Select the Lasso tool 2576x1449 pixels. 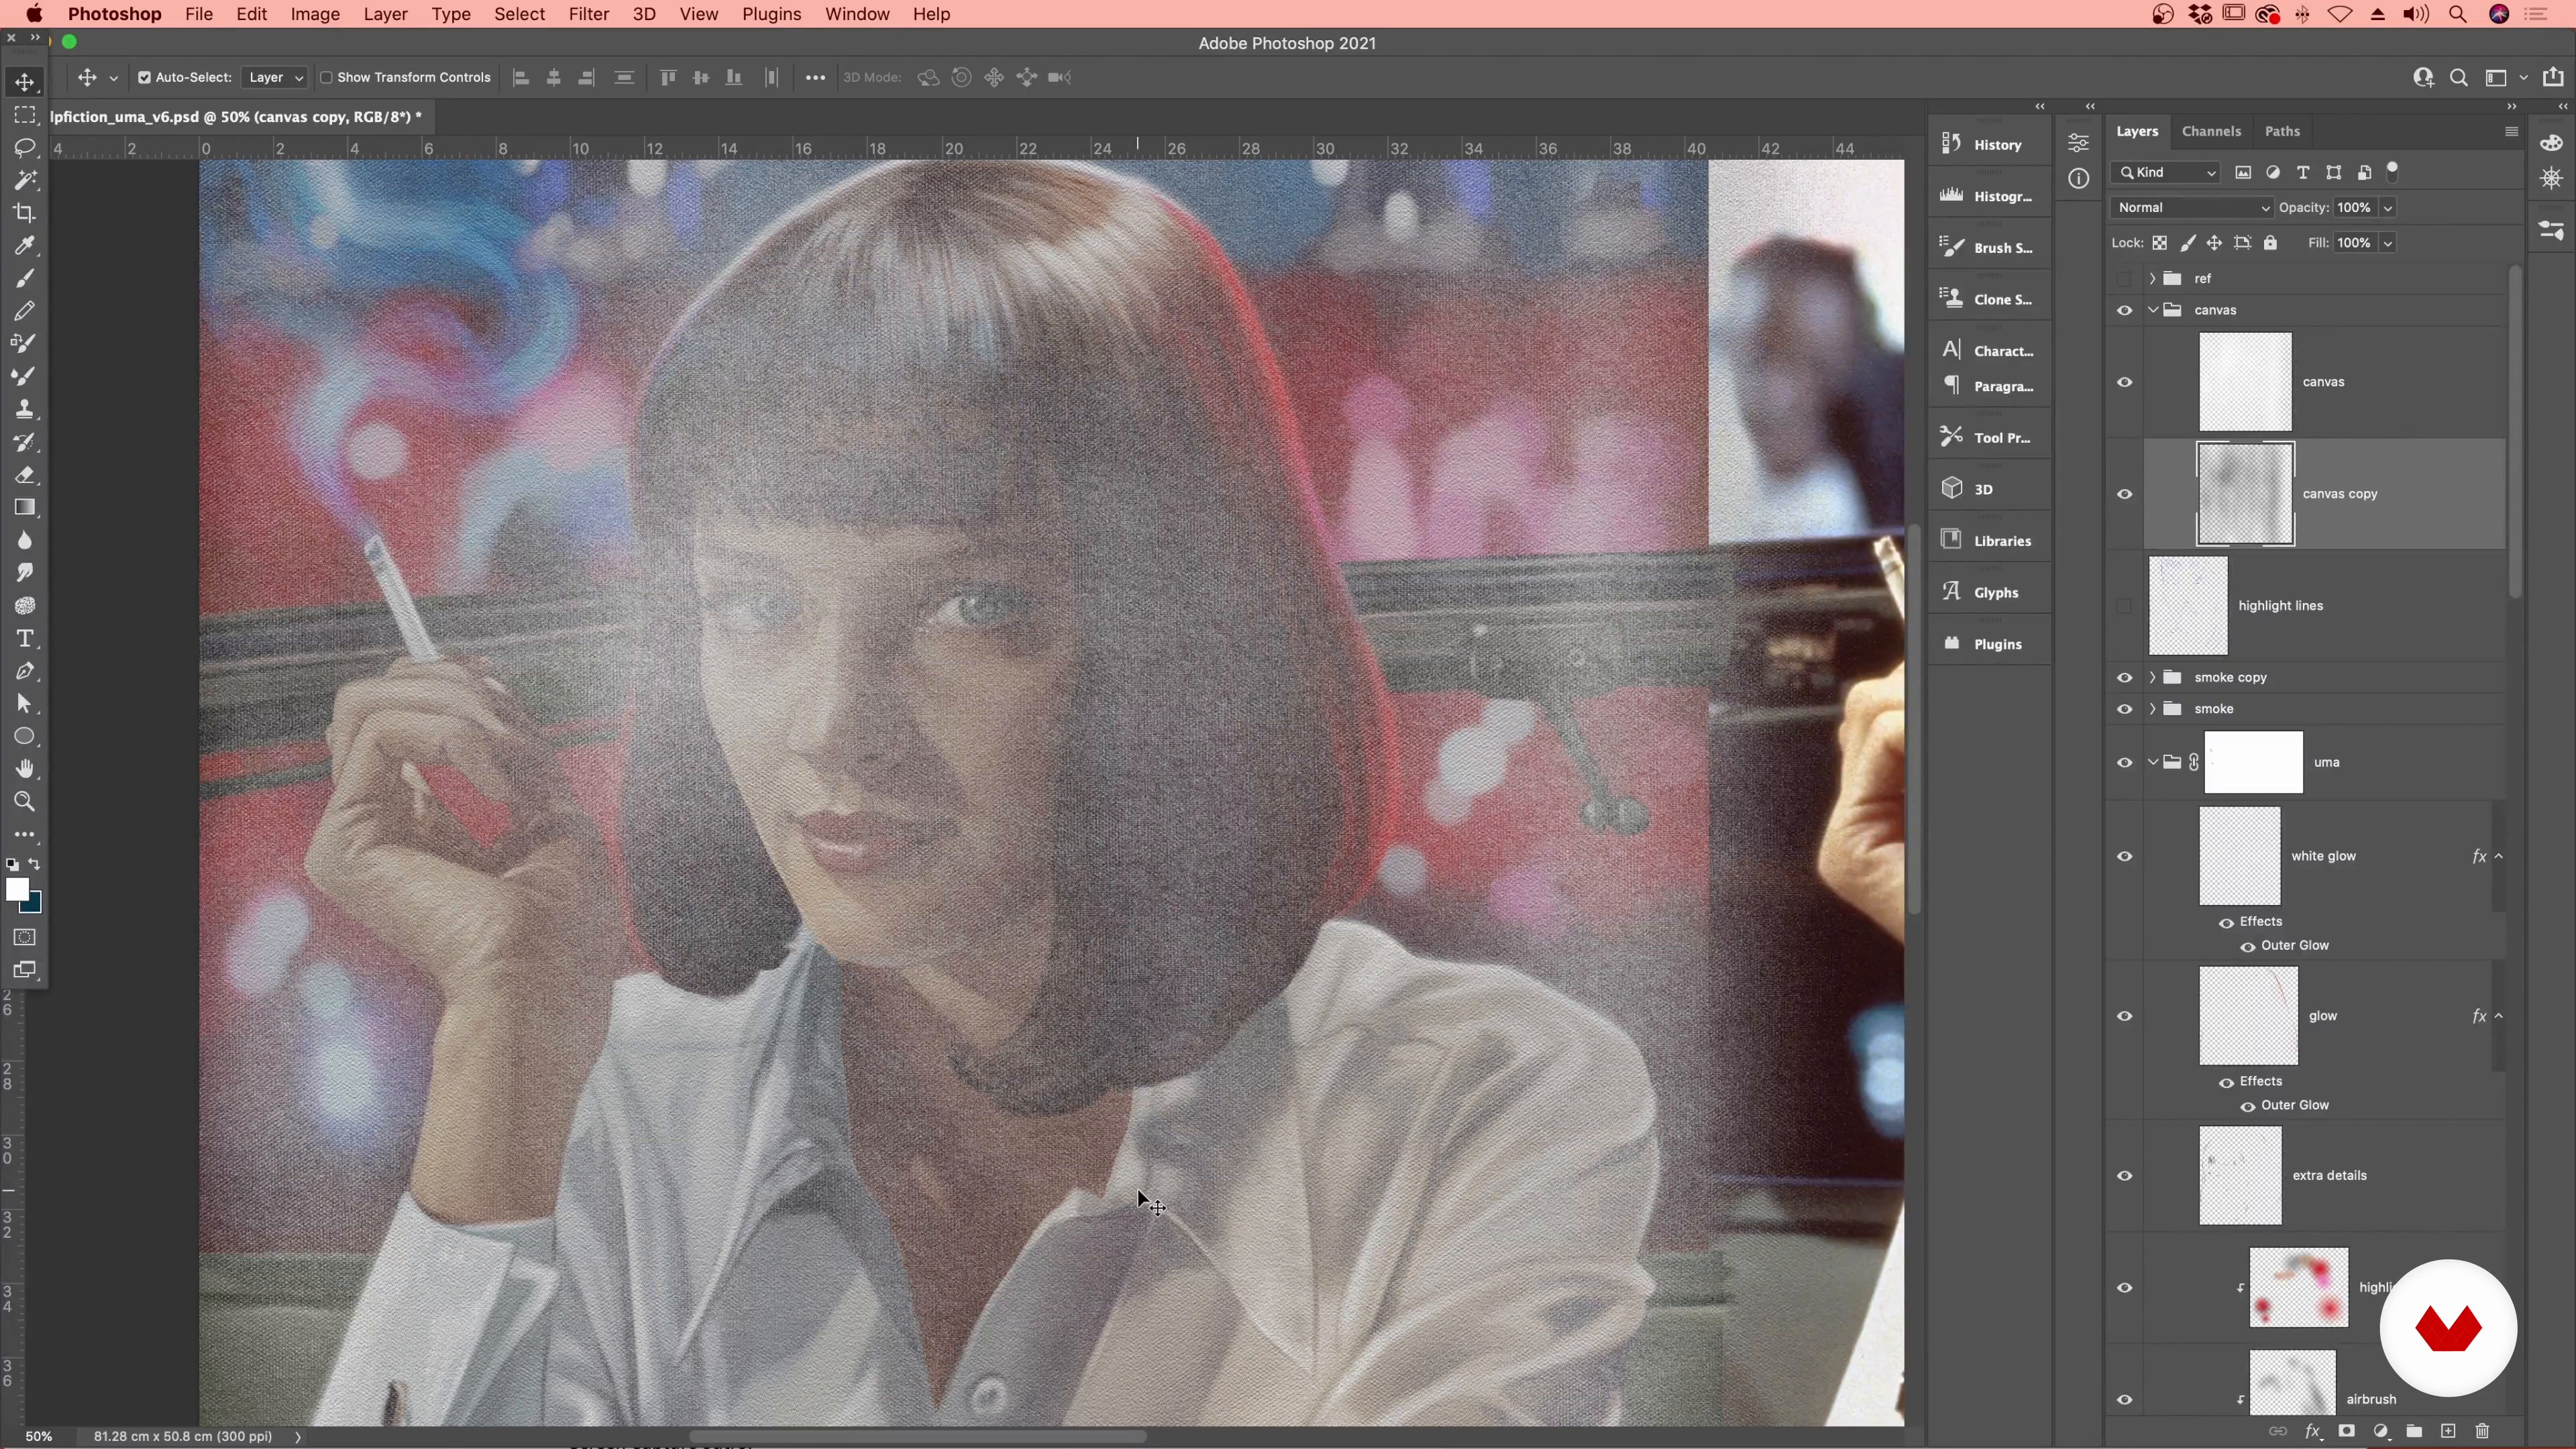pyautogui.click(x=25, y=148)
